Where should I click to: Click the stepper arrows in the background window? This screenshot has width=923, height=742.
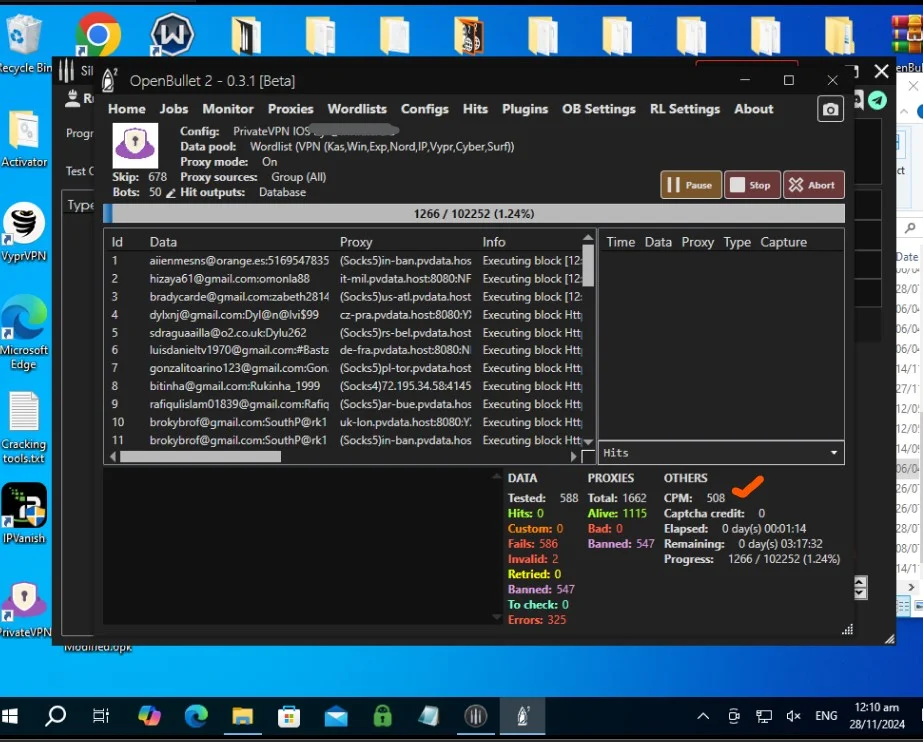[860, 587]
